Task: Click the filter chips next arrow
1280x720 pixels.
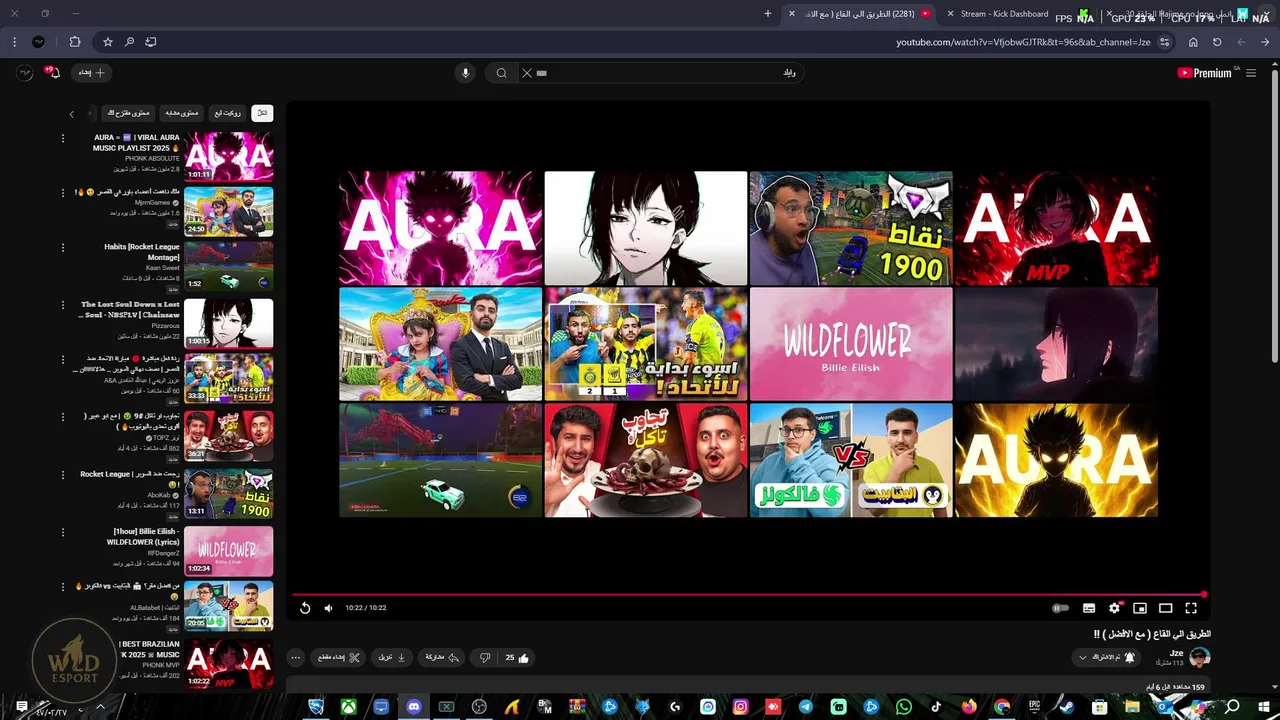Action: 71,114
